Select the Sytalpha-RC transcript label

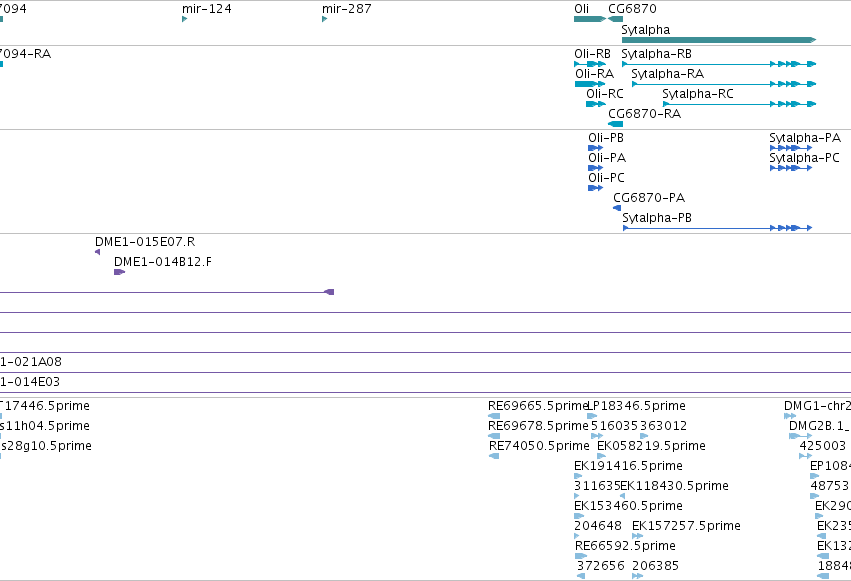tap(698, 94)
